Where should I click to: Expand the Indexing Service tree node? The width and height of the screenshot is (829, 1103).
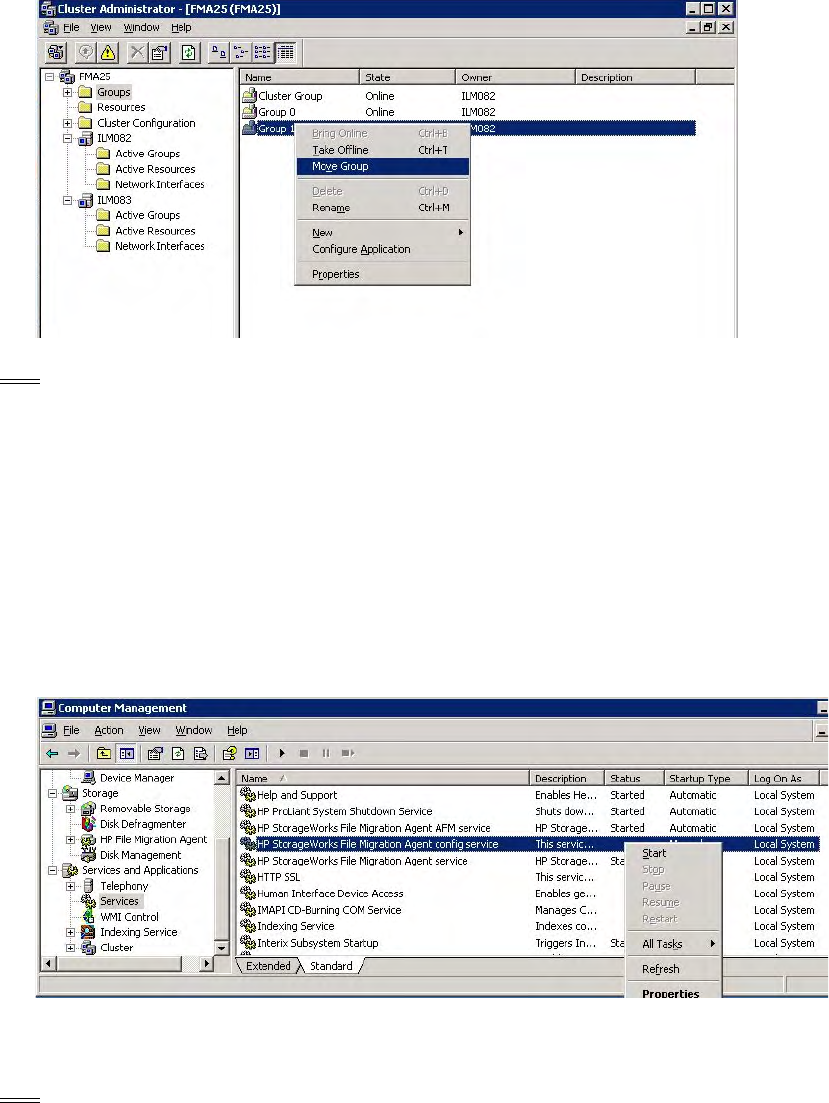pyautogui.click(x=70, y=933)
